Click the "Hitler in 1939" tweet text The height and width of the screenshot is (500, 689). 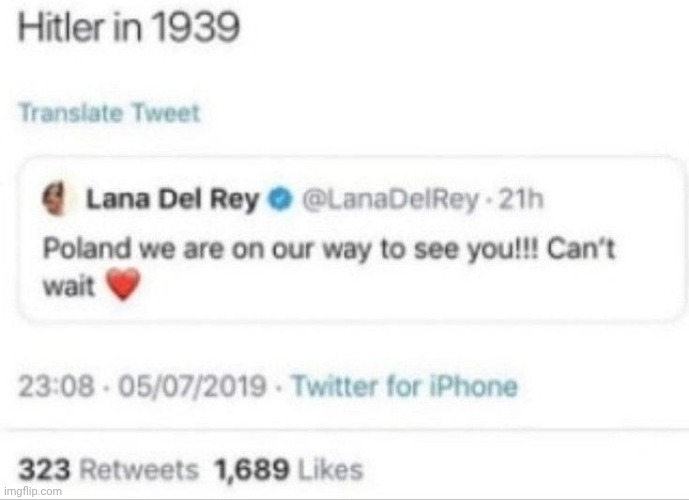(129, 27)
